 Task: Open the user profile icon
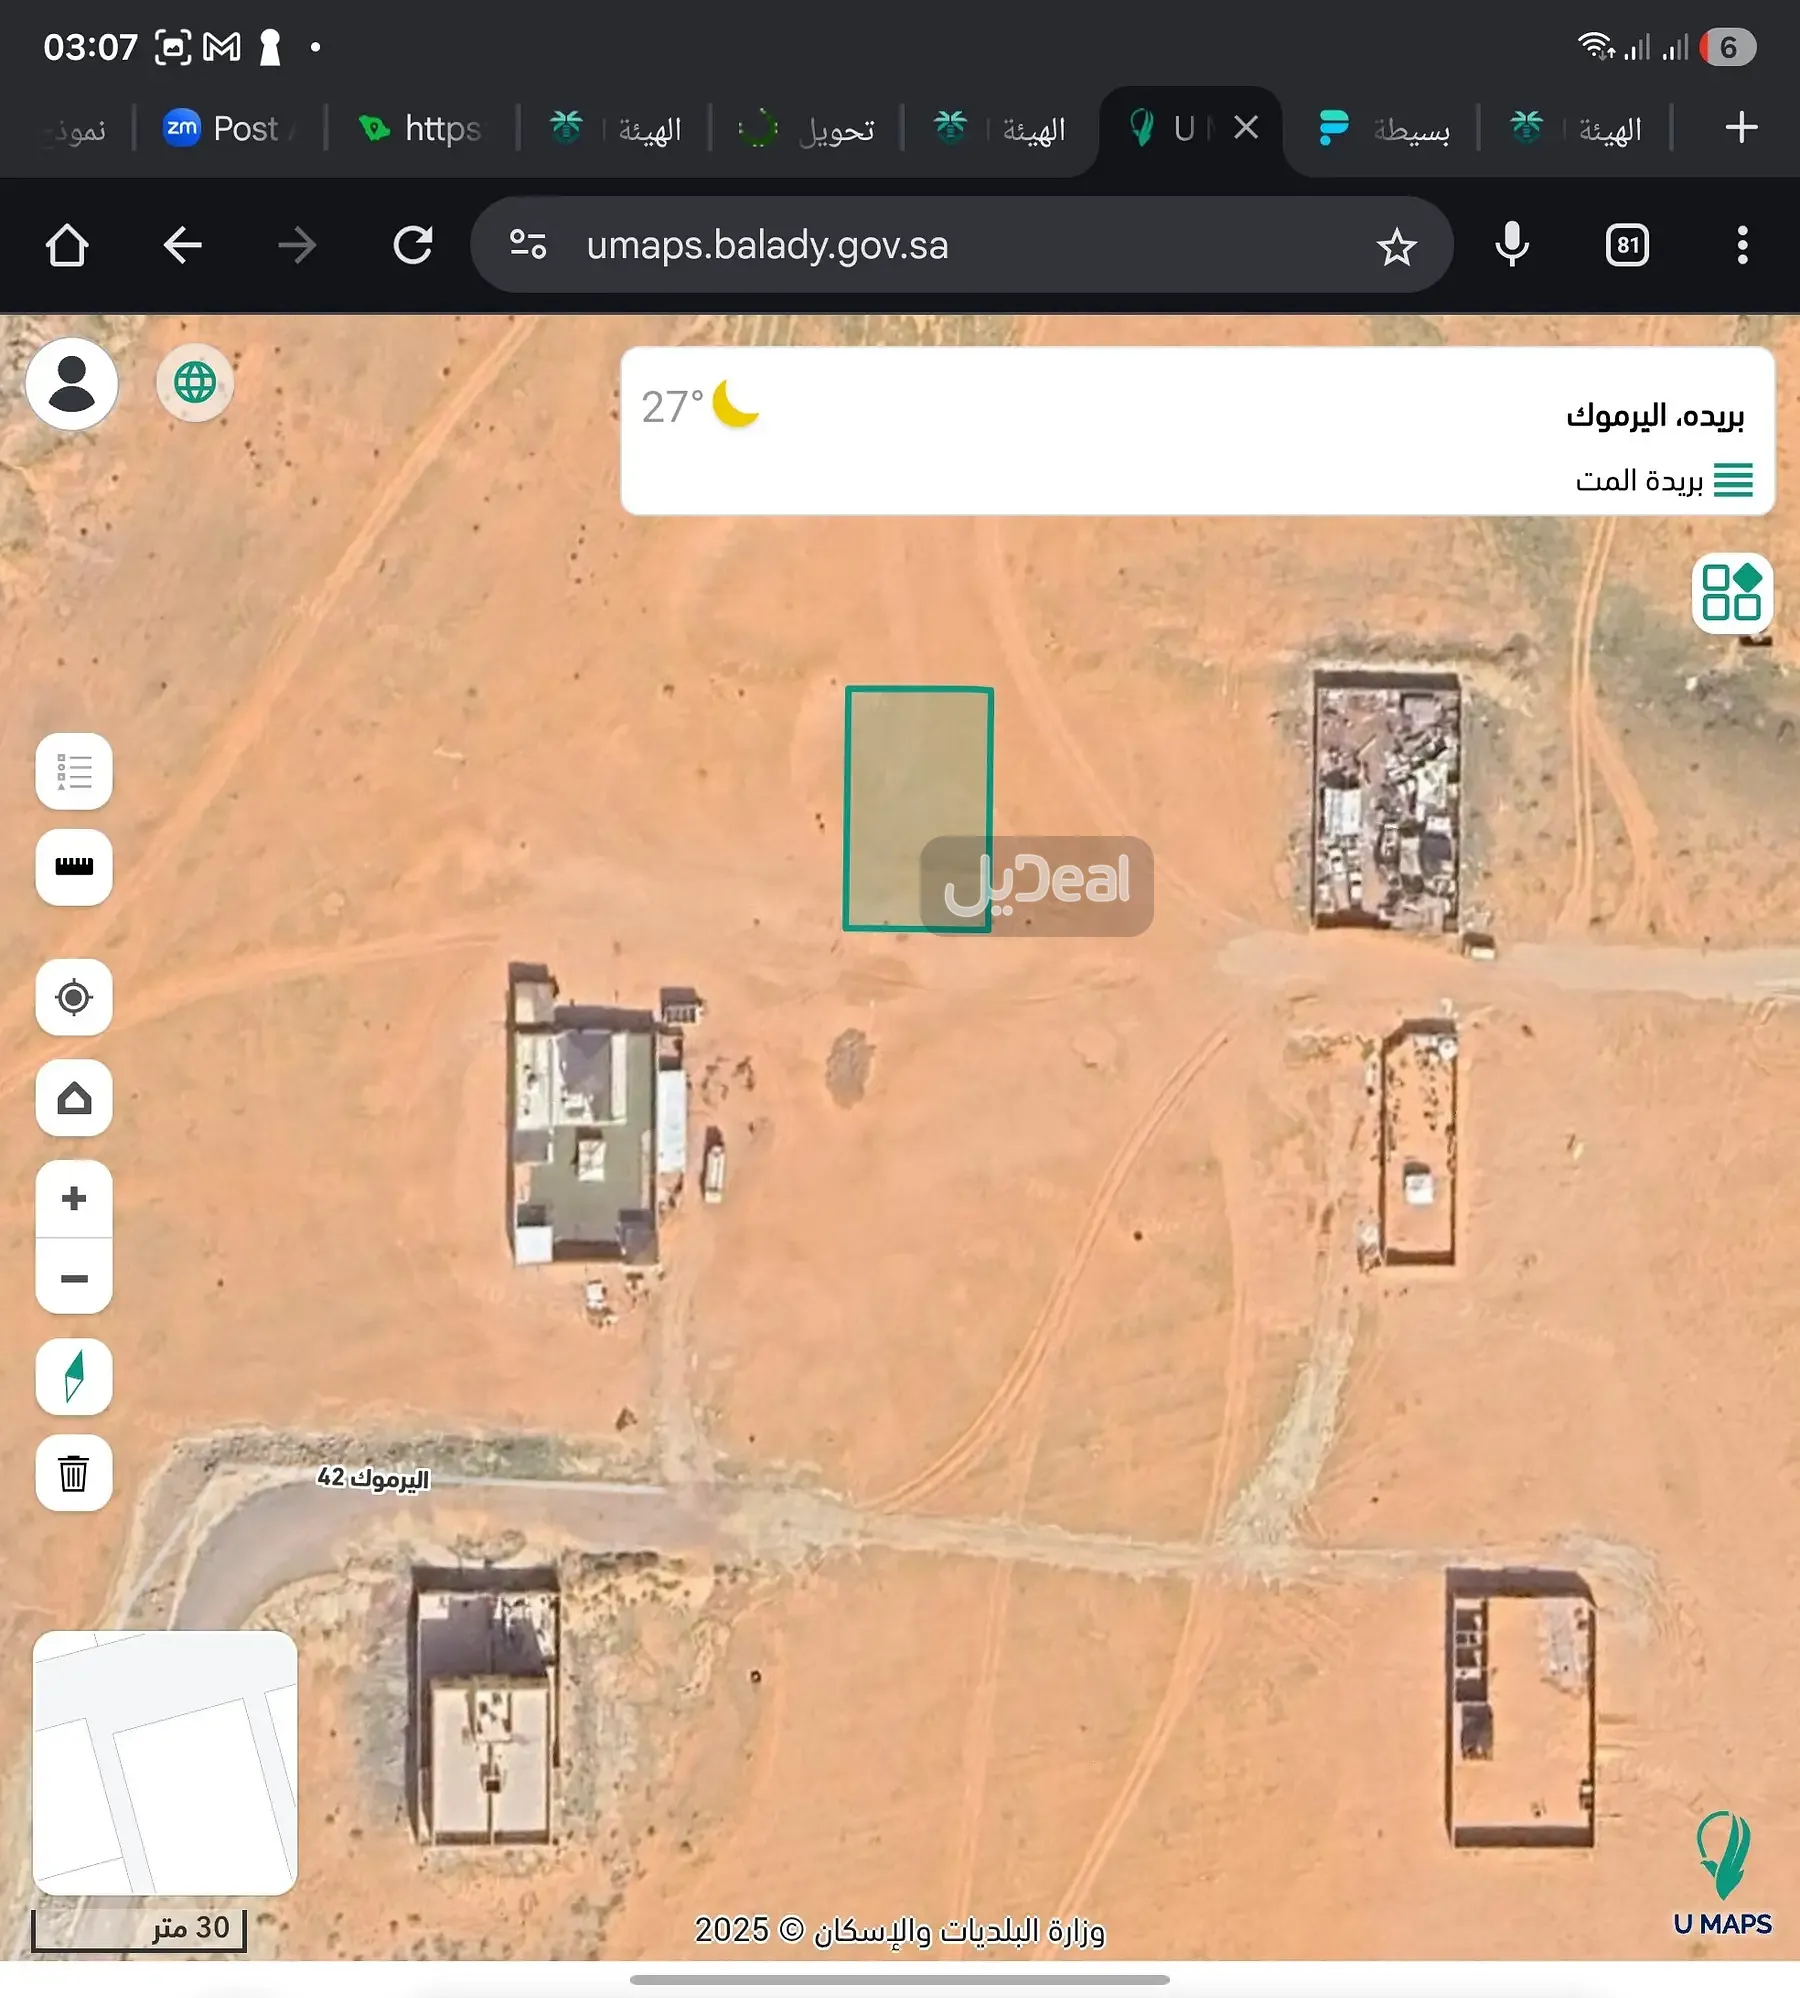pos(72,384)
